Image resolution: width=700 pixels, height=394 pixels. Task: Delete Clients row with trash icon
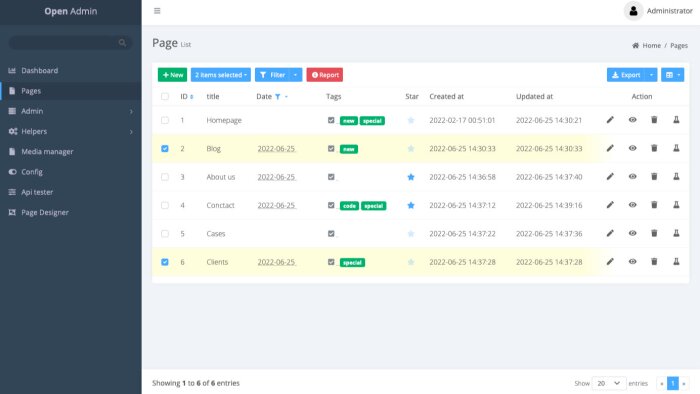[654, 261]
